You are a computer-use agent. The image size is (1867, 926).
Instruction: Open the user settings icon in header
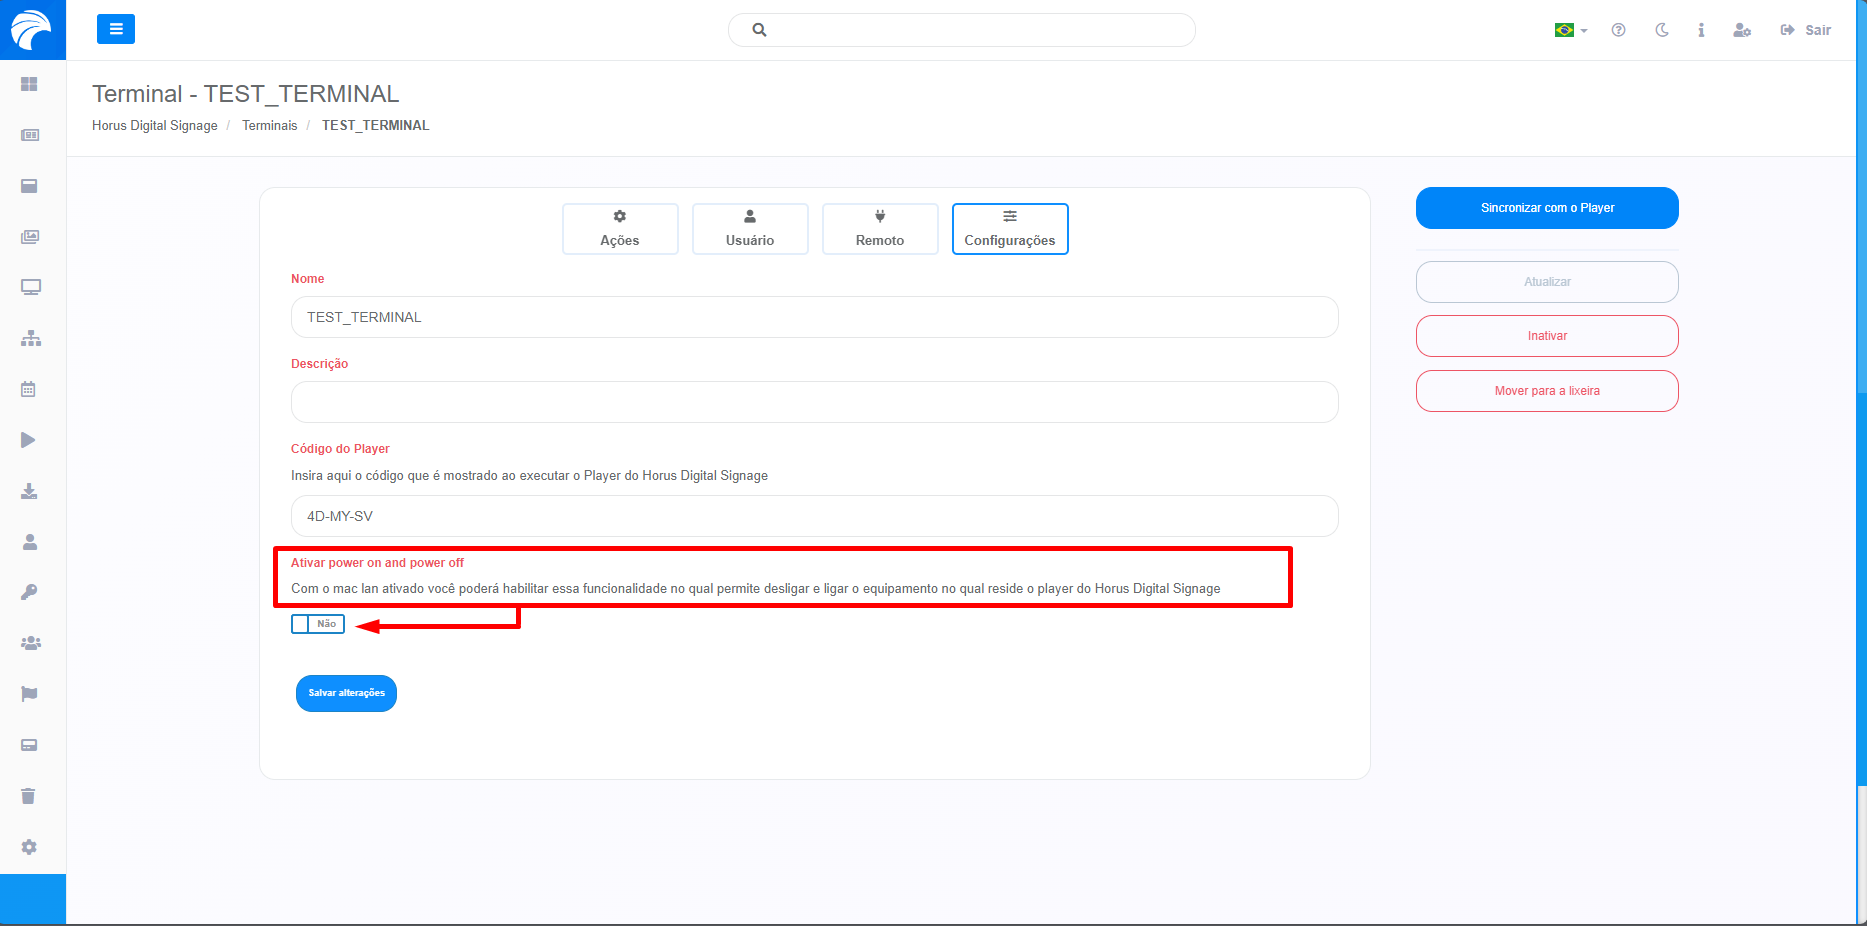(x=1741, y=30)
